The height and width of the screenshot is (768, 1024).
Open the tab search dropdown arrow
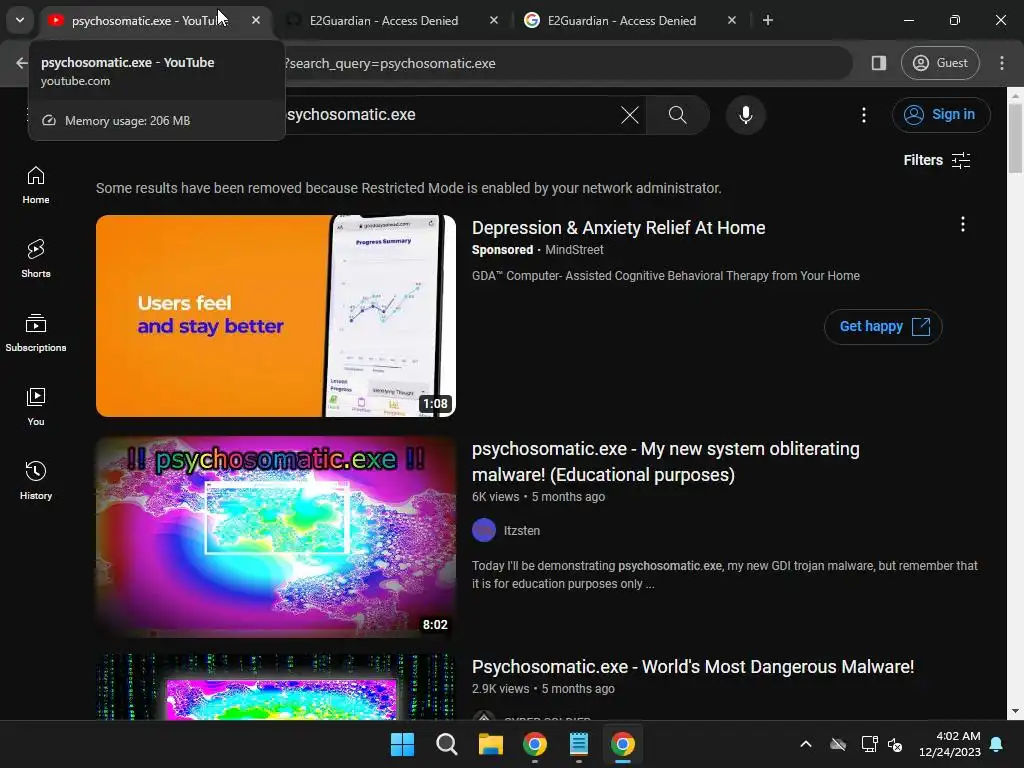20,20
